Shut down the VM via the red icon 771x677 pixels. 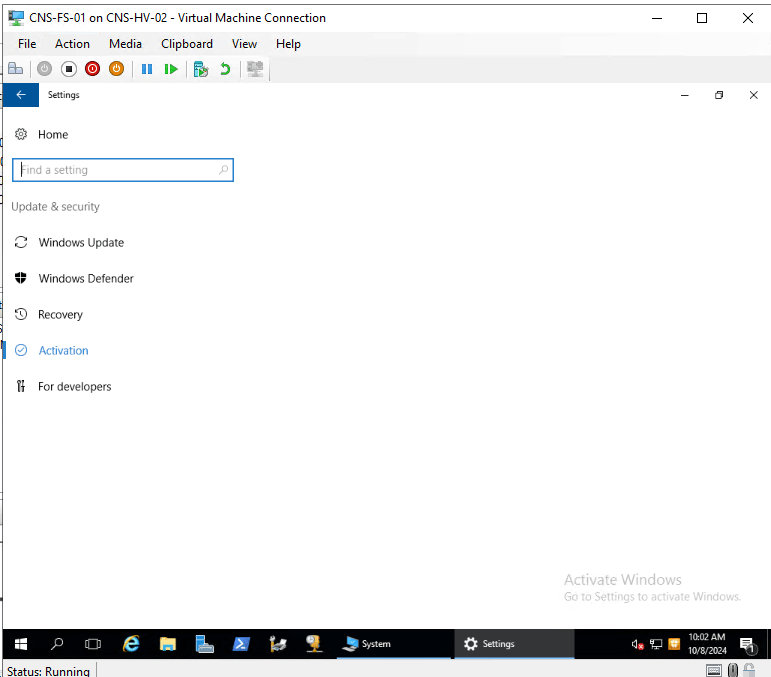[92, 69]
